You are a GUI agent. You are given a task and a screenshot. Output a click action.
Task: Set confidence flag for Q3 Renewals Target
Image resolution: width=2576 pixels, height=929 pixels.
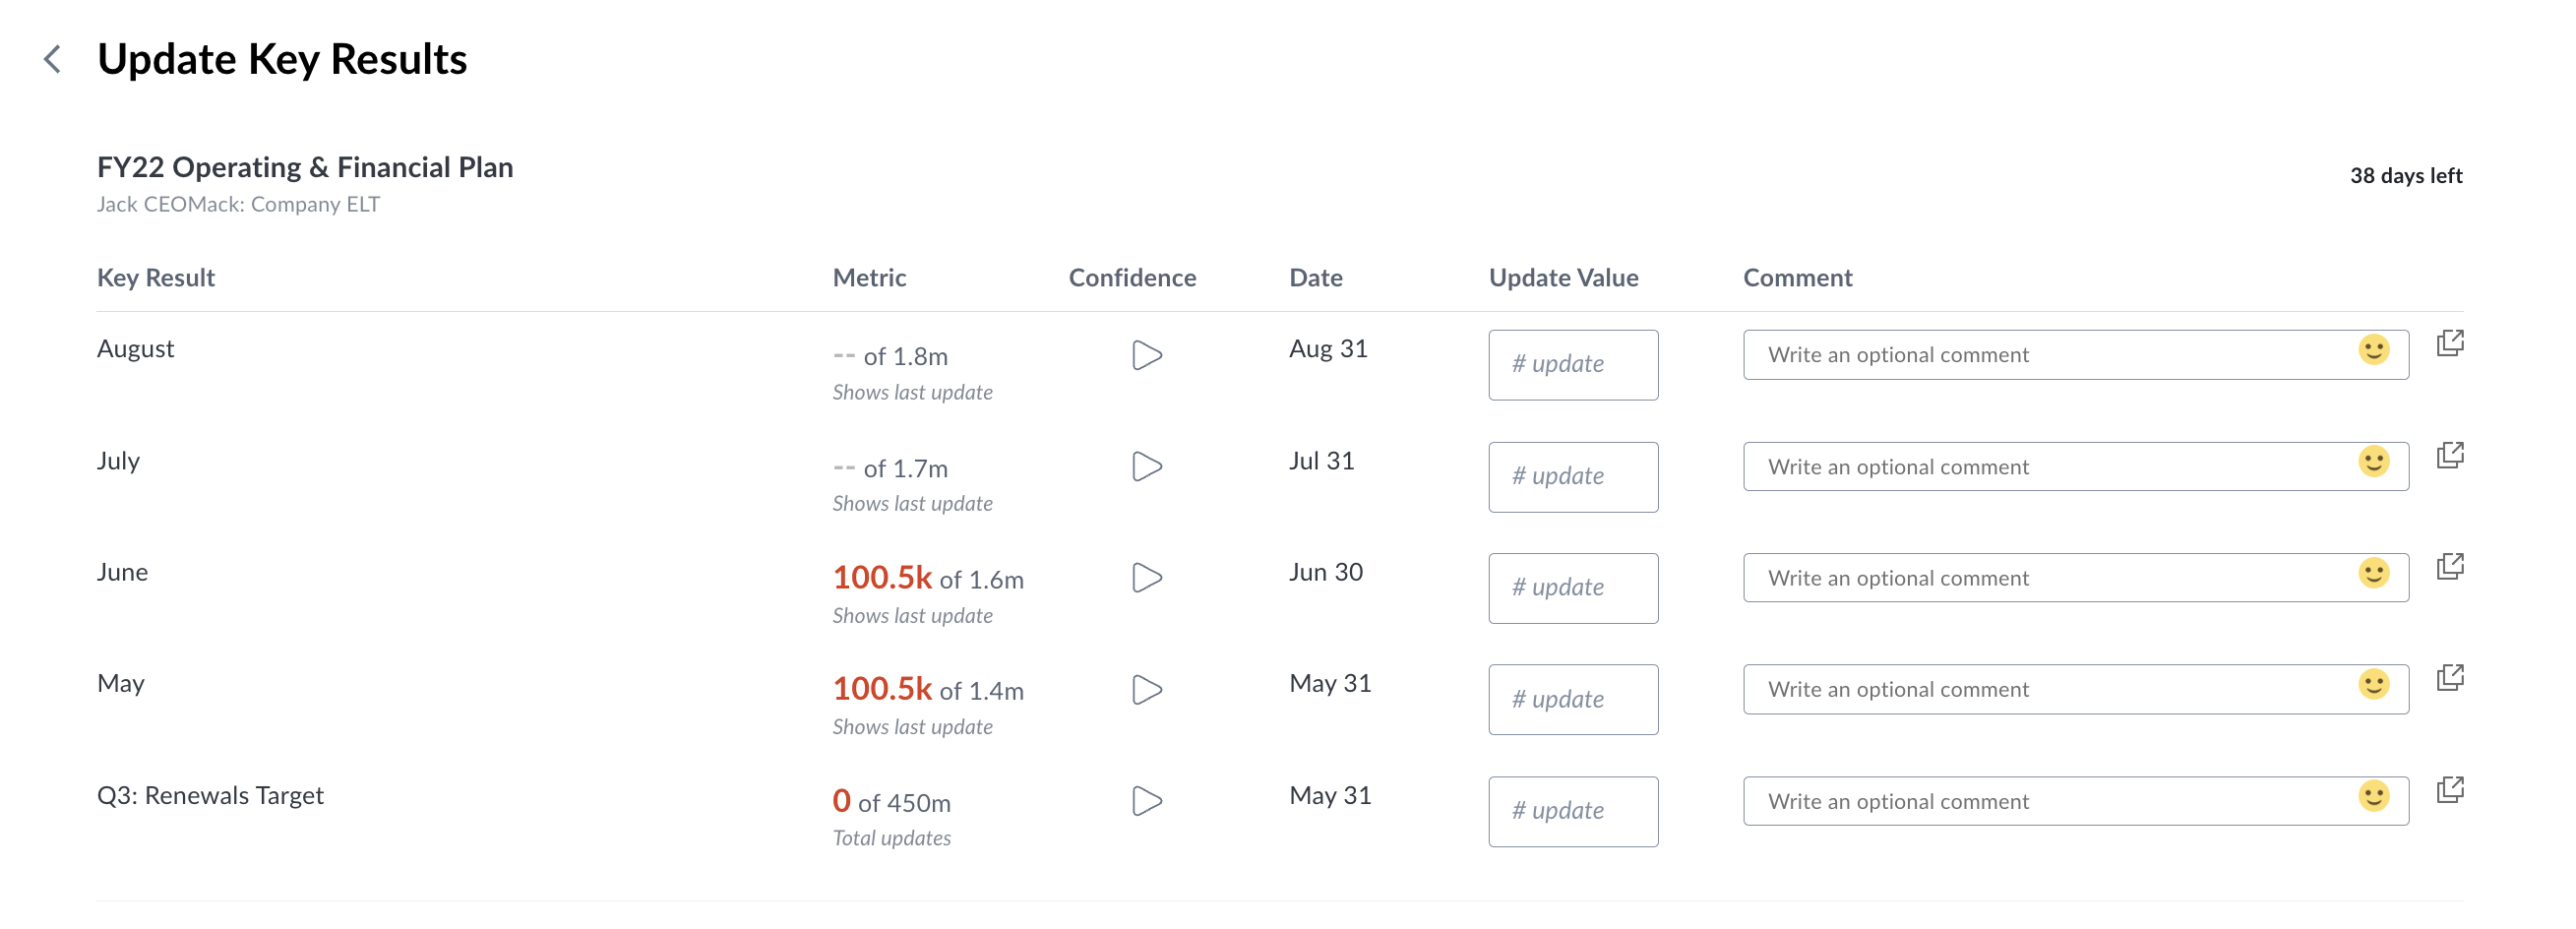click(1147, 801)
